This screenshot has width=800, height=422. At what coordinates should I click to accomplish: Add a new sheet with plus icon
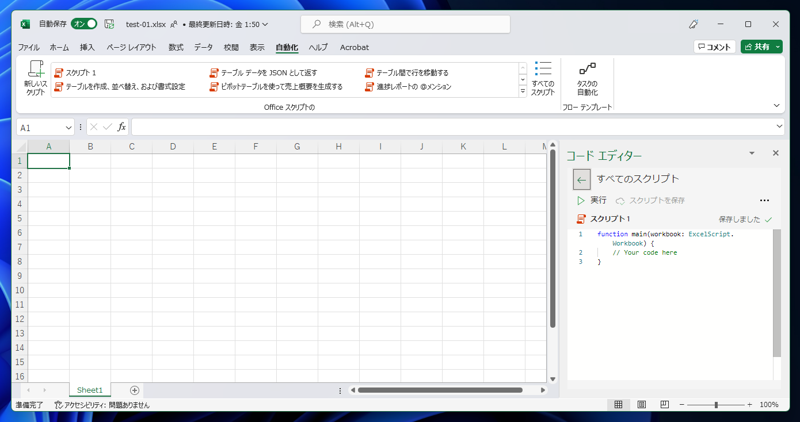[134, 390]
